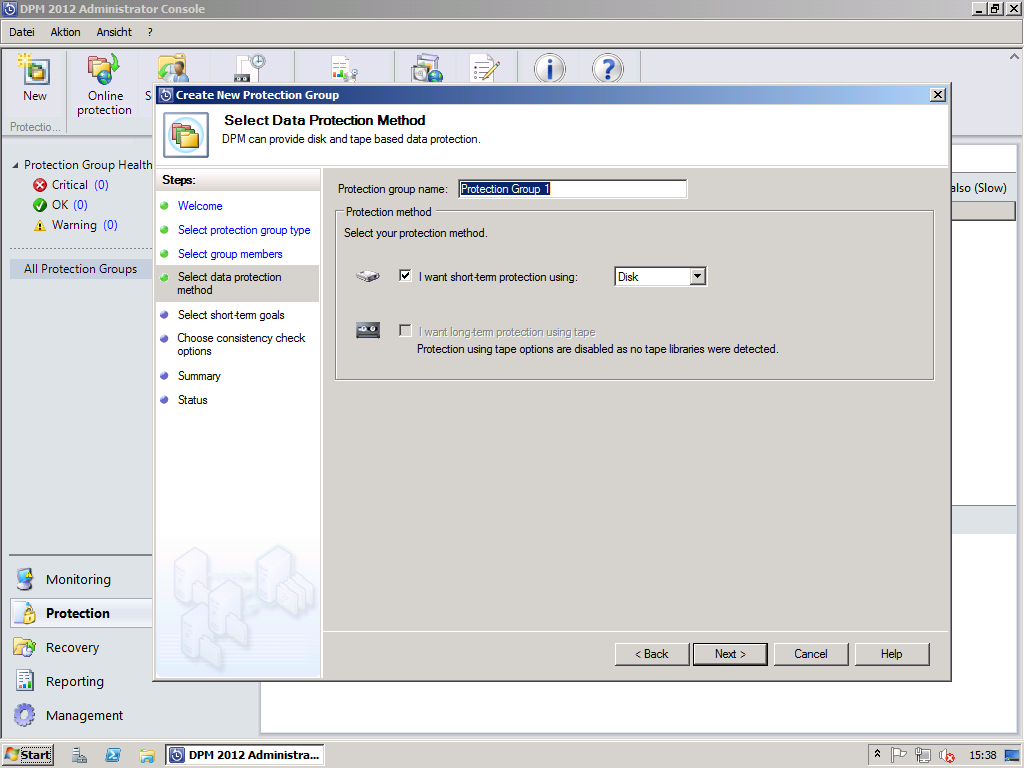Click the Monitoring workspace icon
This screenshot has width=1024, height=768.
pos(25,579)
